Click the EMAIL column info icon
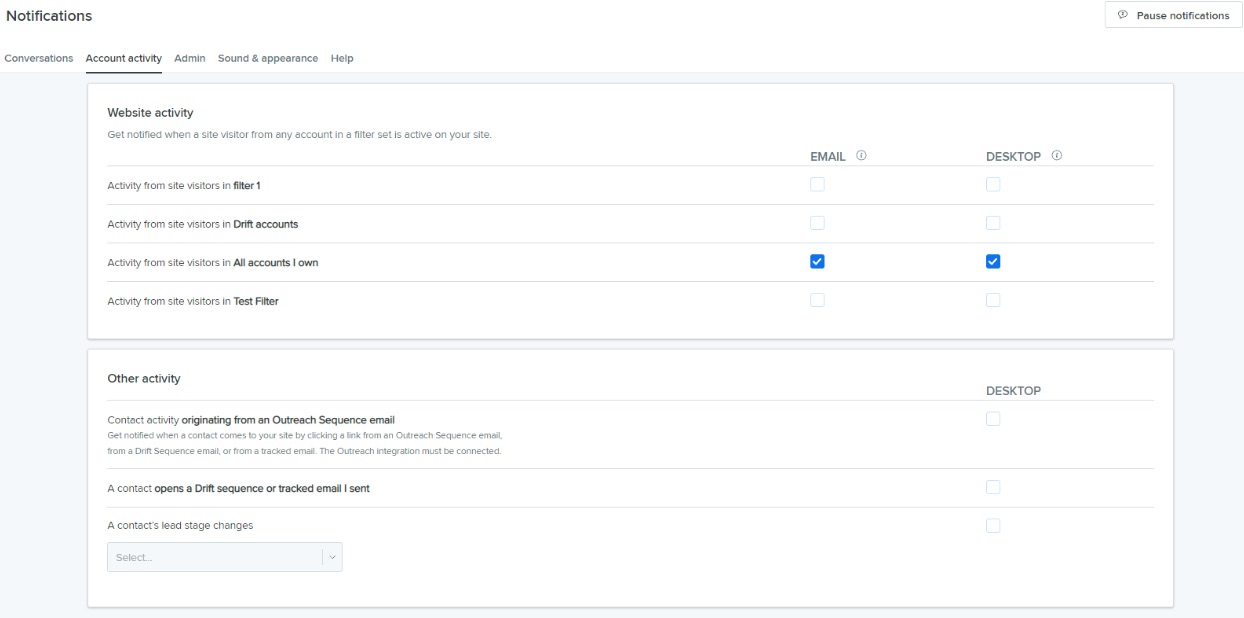The width and height of the screenshot is (1244, 618). tap(861, 156)
